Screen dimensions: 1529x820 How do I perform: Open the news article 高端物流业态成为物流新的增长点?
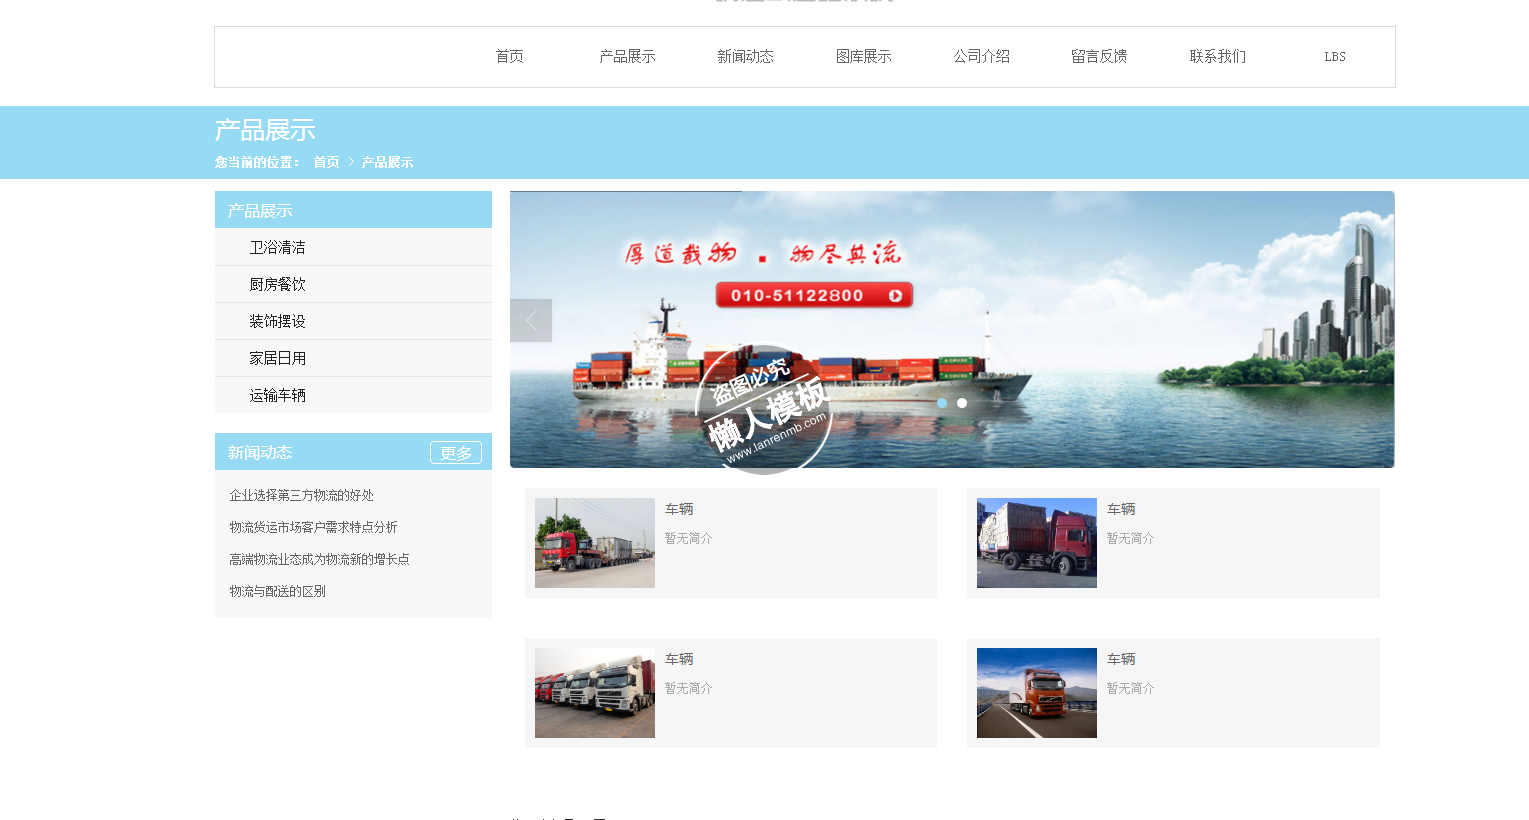coord(319,559)
